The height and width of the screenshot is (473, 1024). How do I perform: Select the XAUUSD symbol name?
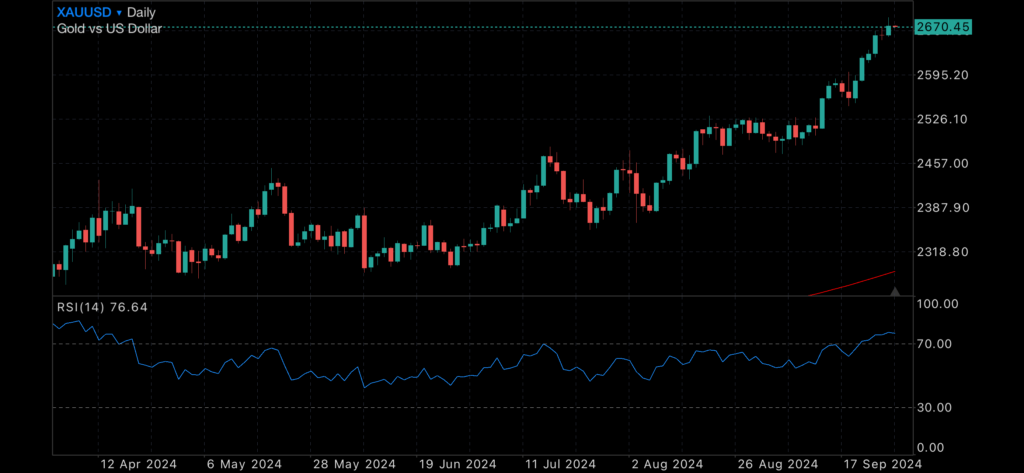pyautogui.click(x=84, y=12)
